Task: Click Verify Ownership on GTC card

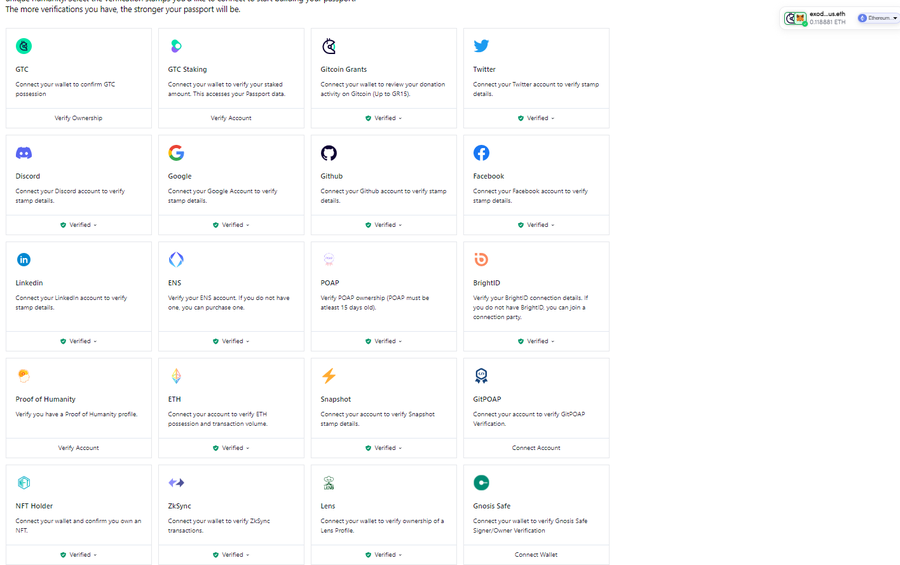Action: tap(79, 118)
